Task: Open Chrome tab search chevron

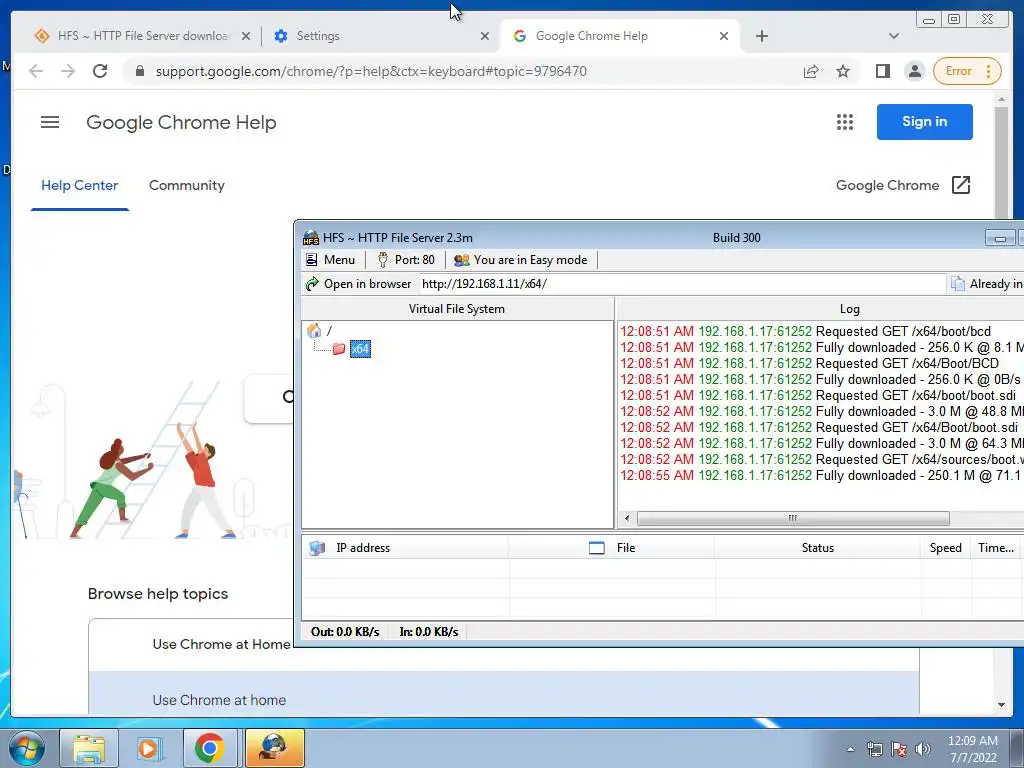Action: coord(894,37)
